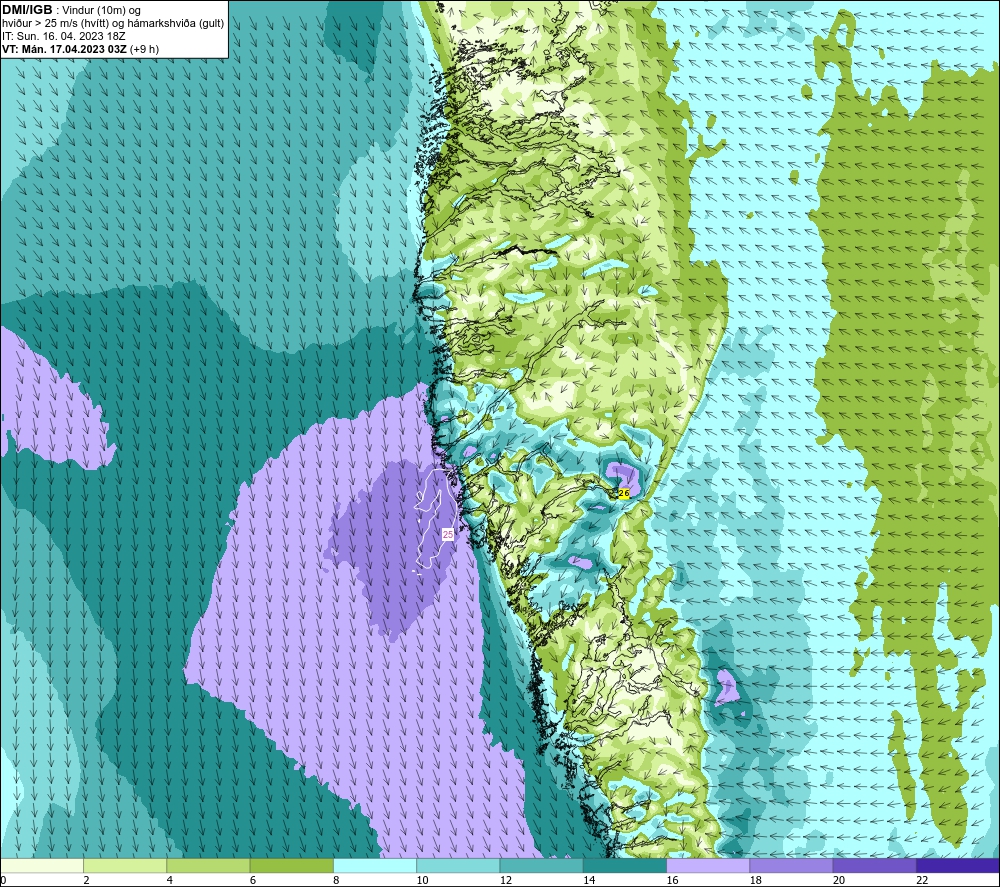Click the 'VT: Mán. 17.04.2023 03Z' valid time
The width and height of the screenshot is (1000, 887).
pos(64,49)
